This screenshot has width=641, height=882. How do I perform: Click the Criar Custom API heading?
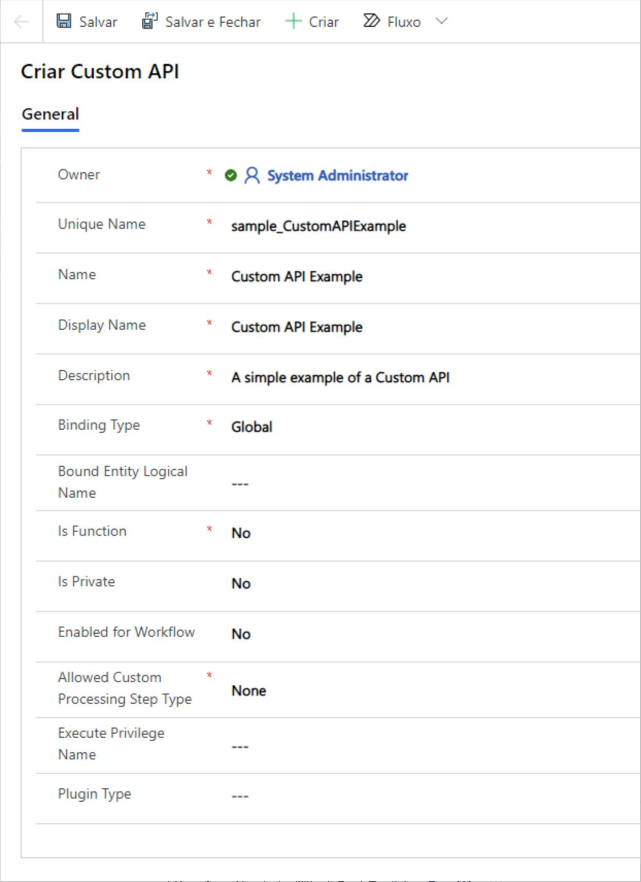[98, 73]
